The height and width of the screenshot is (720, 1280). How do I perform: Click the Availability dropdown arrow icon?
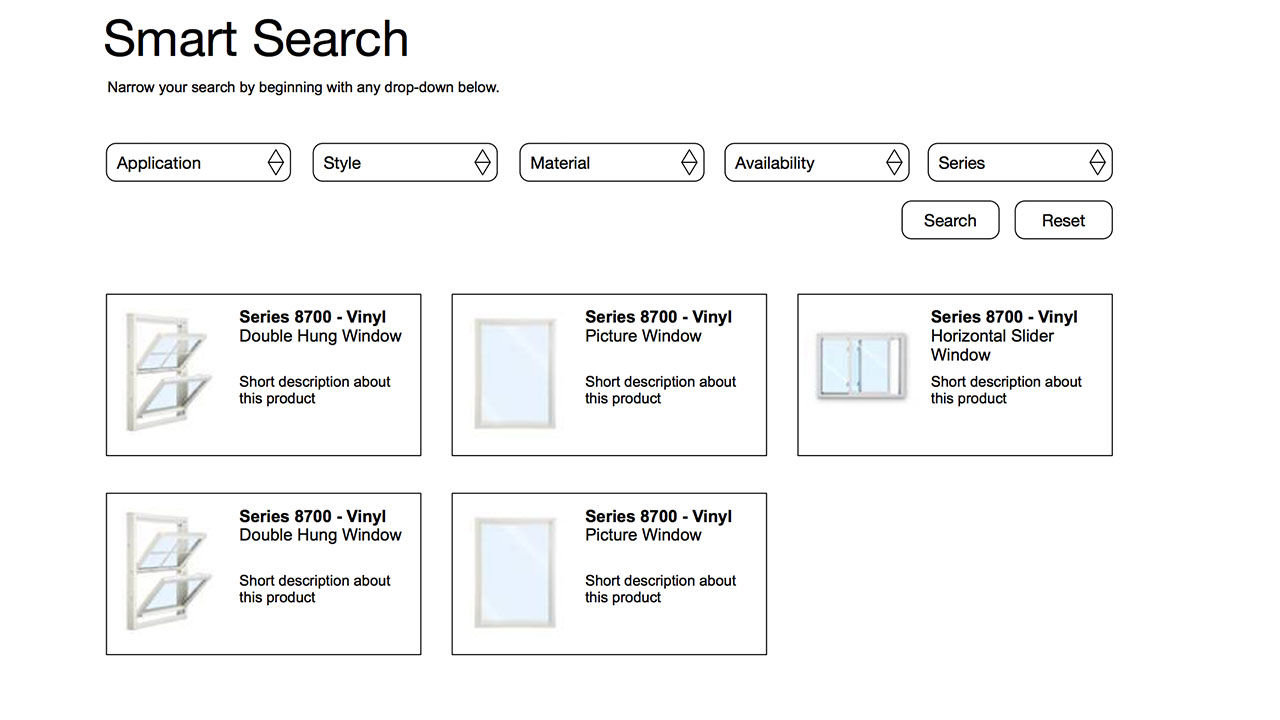click(894, 163)
